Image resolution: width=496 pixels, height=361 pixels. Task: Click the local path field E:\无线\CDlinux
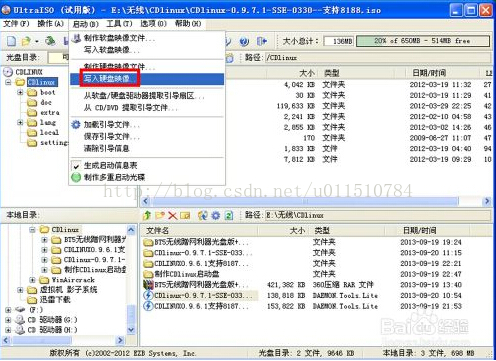coord(378,215)
